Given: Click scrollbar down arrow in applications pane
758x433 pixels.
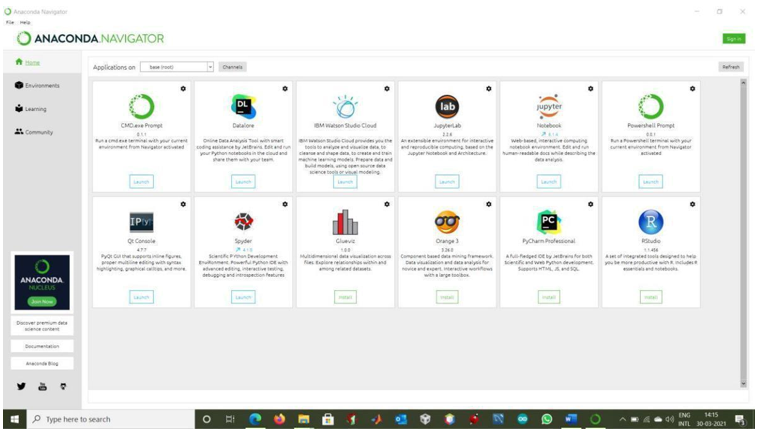Looking at the screenshot, I should (x=743, y=384).
